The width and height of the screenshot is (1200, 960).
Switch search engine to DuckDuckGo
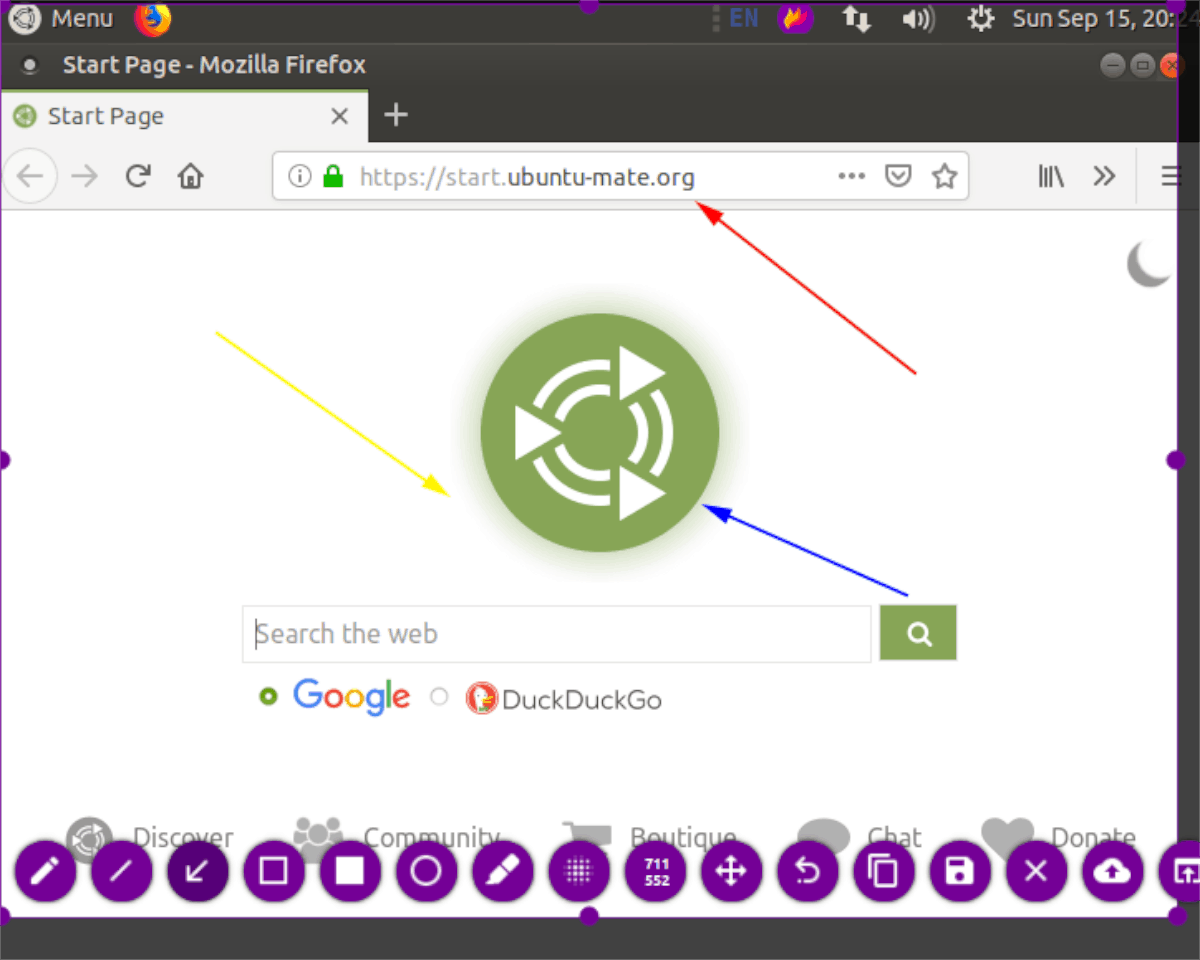tap(439, 697)
